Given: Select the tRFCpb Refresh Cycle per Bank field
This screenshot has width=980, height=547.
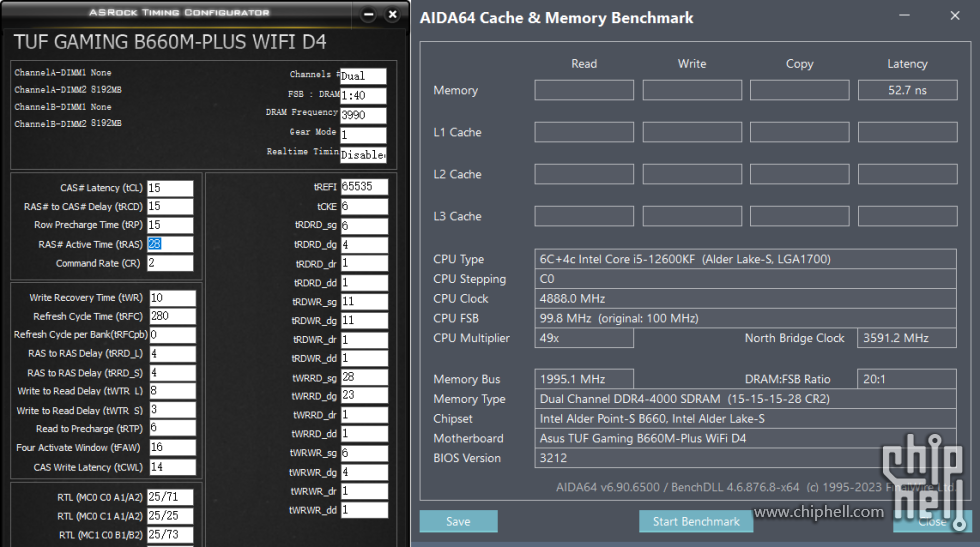Looking at the screenshot, I should pos(172,335).
